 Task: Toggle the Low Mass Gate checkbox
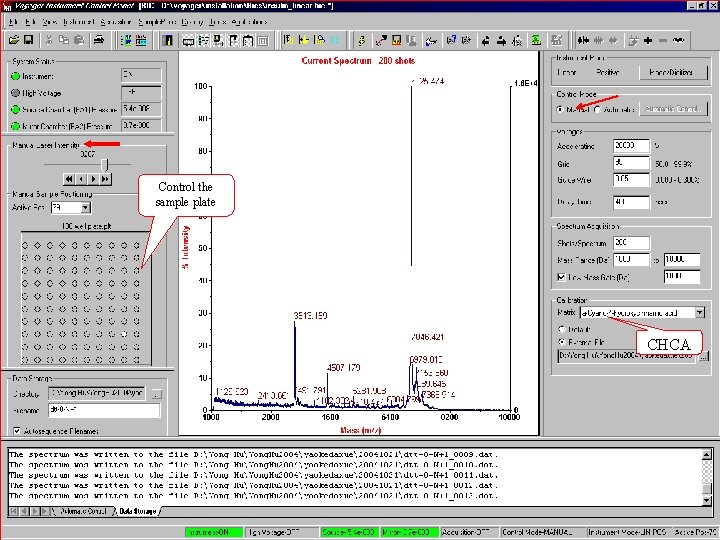[x=561, y=277]
